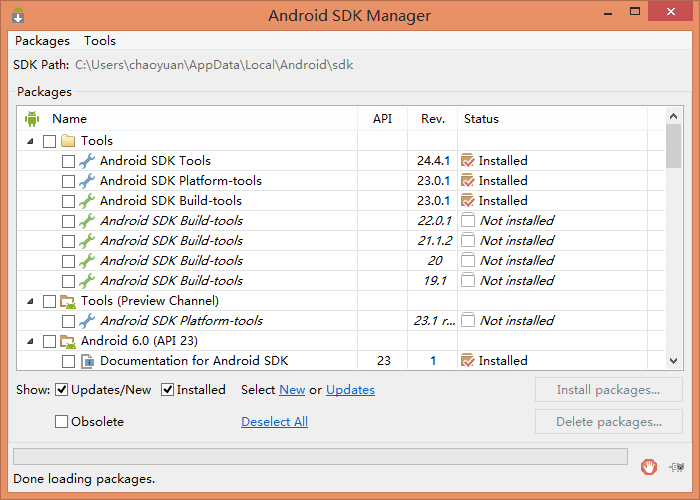Click the Rev. column header

(x=433, y=119)
